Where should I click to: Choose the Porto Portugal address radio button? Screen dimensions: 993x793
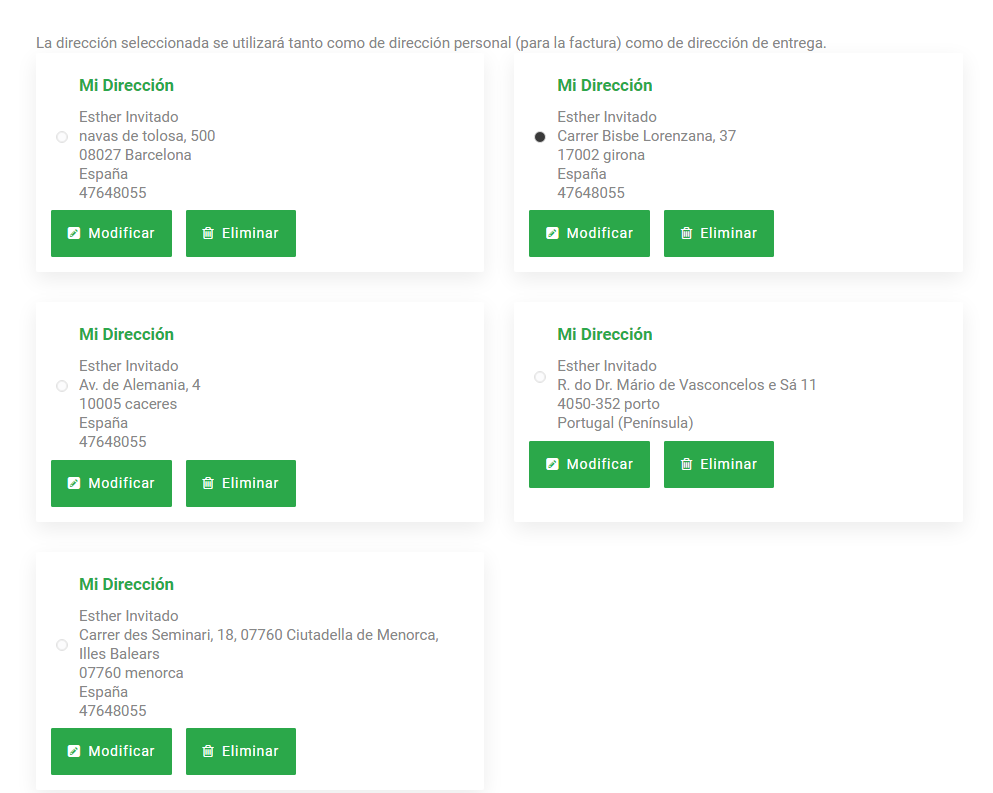click(540, 377)
